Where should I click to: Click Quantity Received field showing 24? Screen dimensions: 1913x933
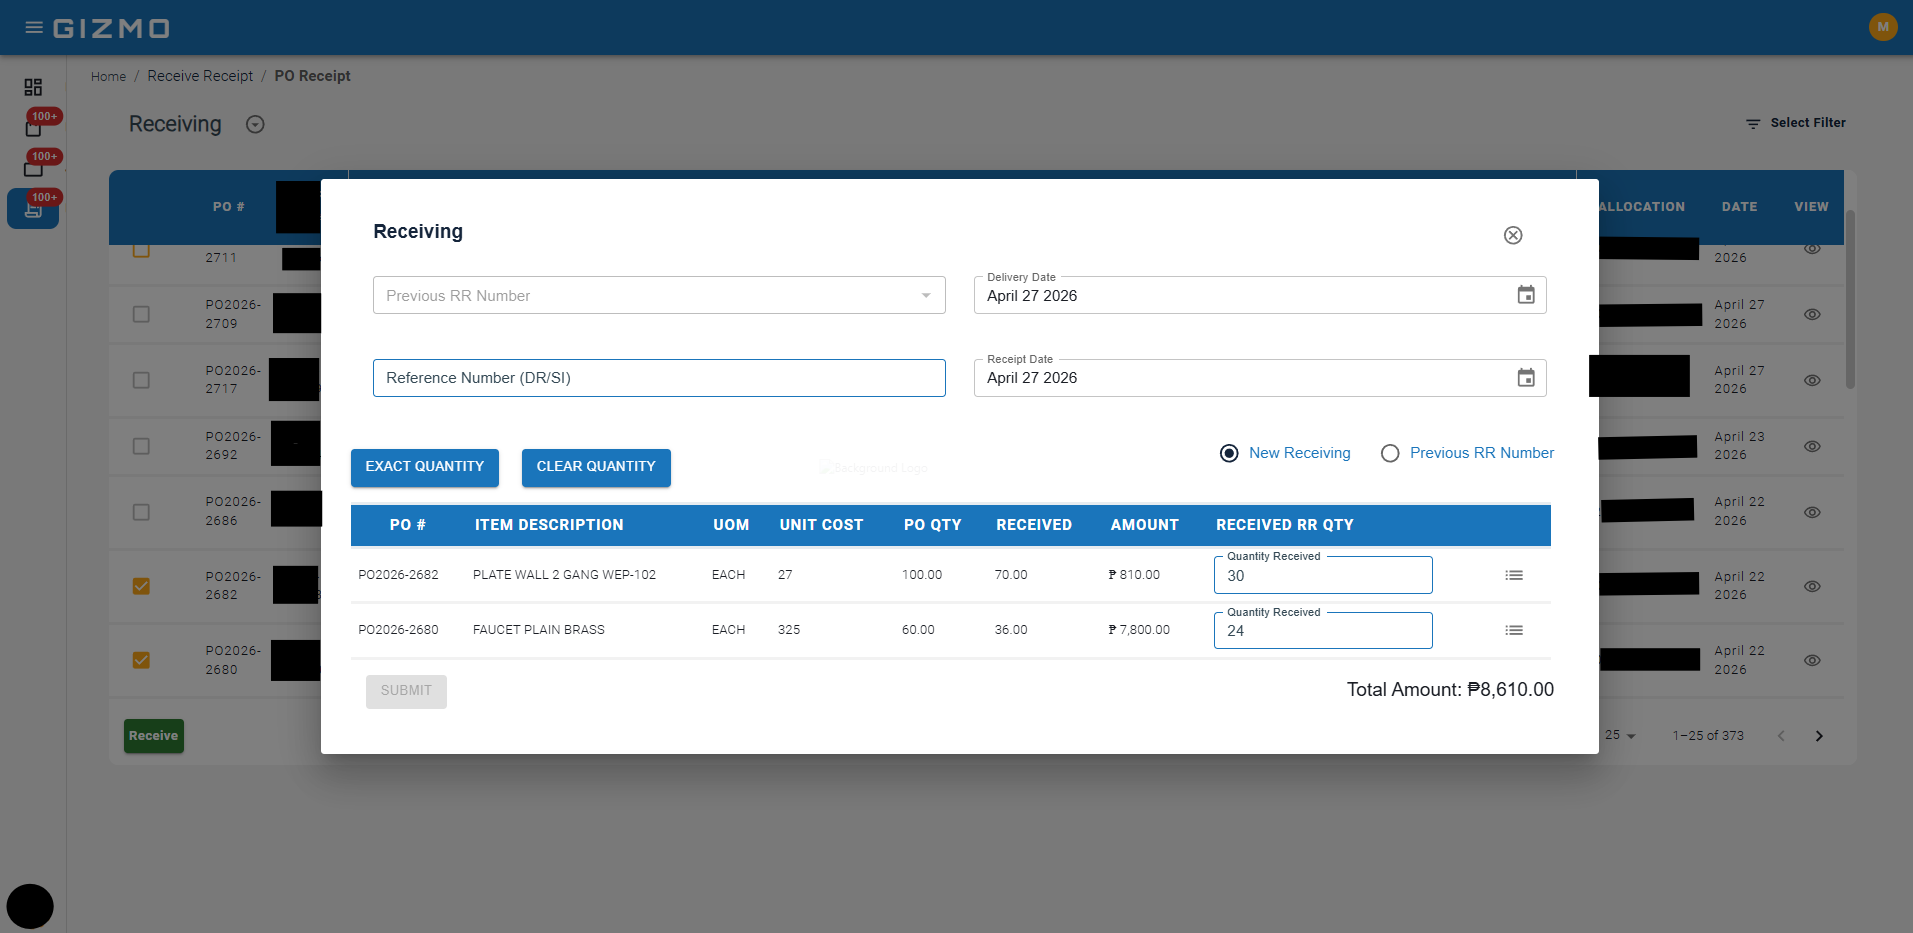point(1323,631)
